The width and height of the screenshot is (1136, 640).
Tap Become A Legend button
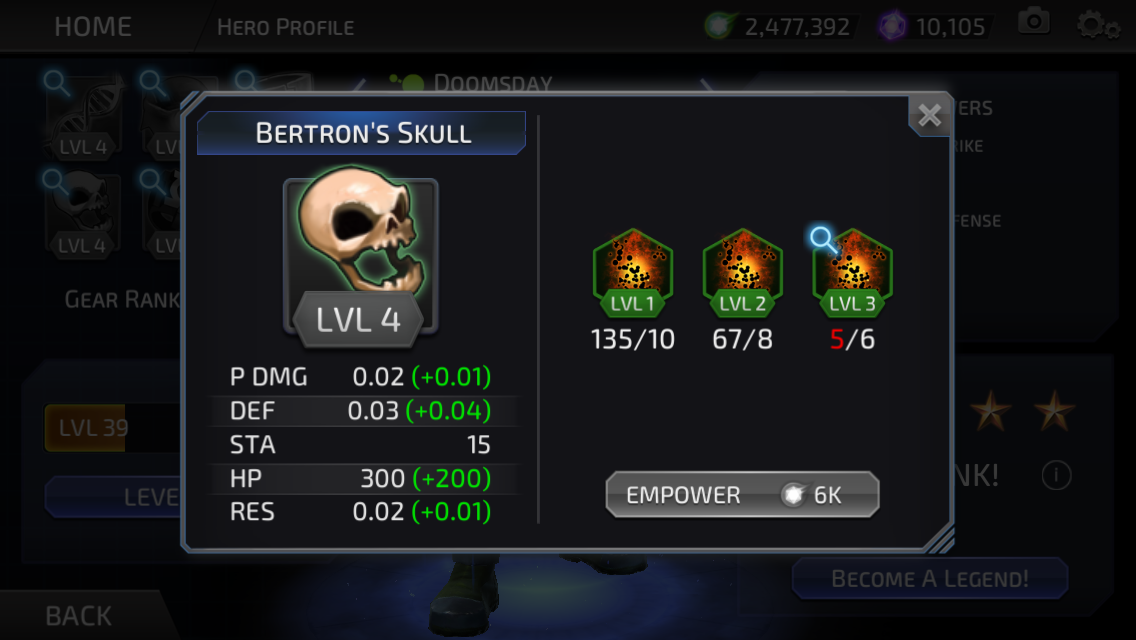pos(930,578)
